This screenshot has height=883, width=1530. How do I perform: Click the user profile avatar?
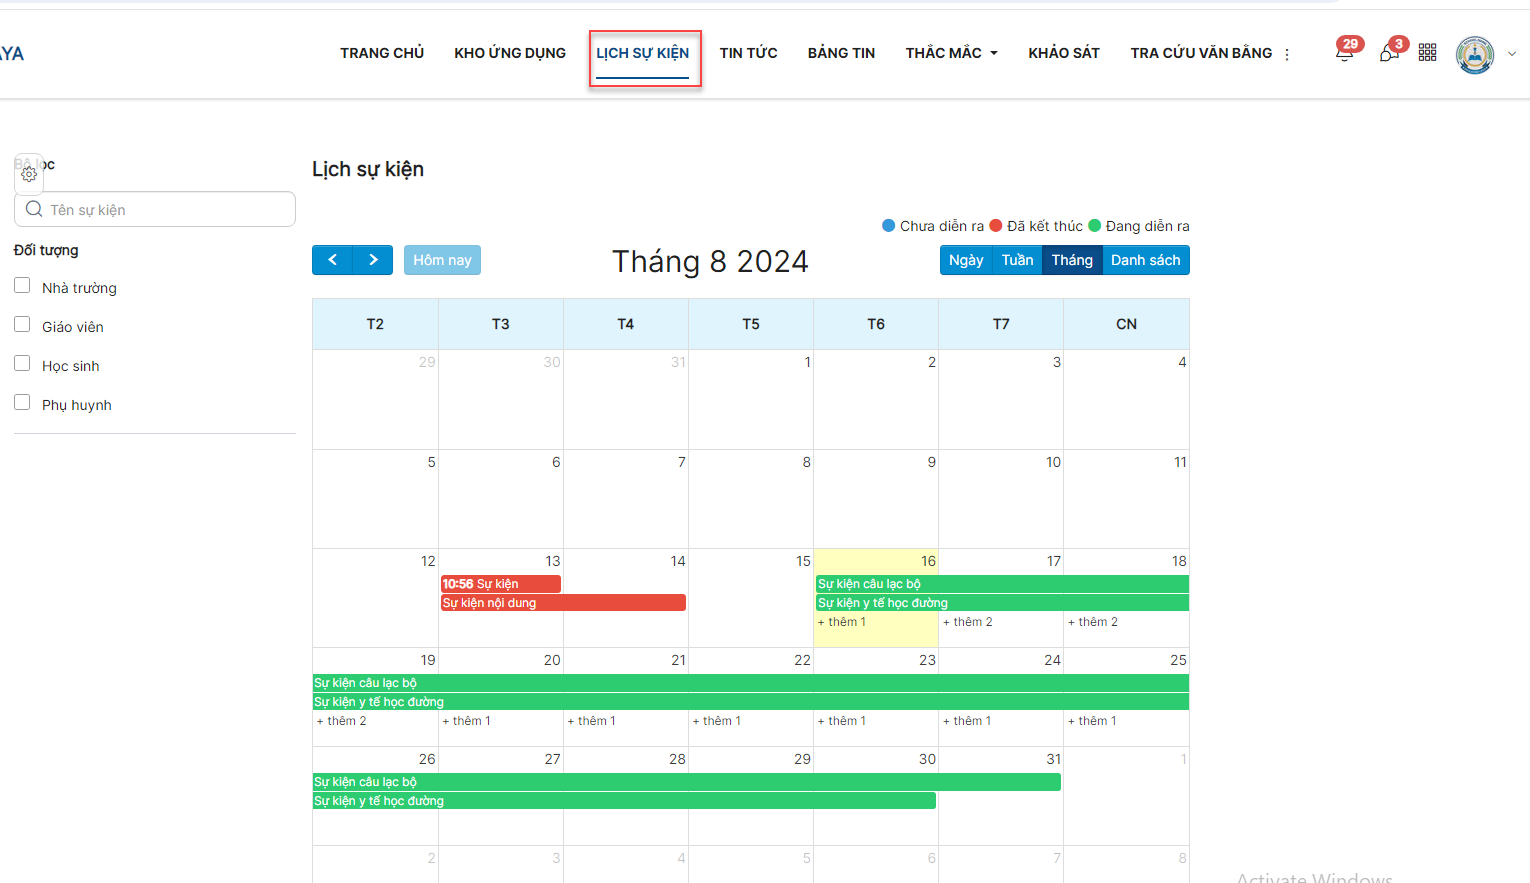tap(1474, 55)
